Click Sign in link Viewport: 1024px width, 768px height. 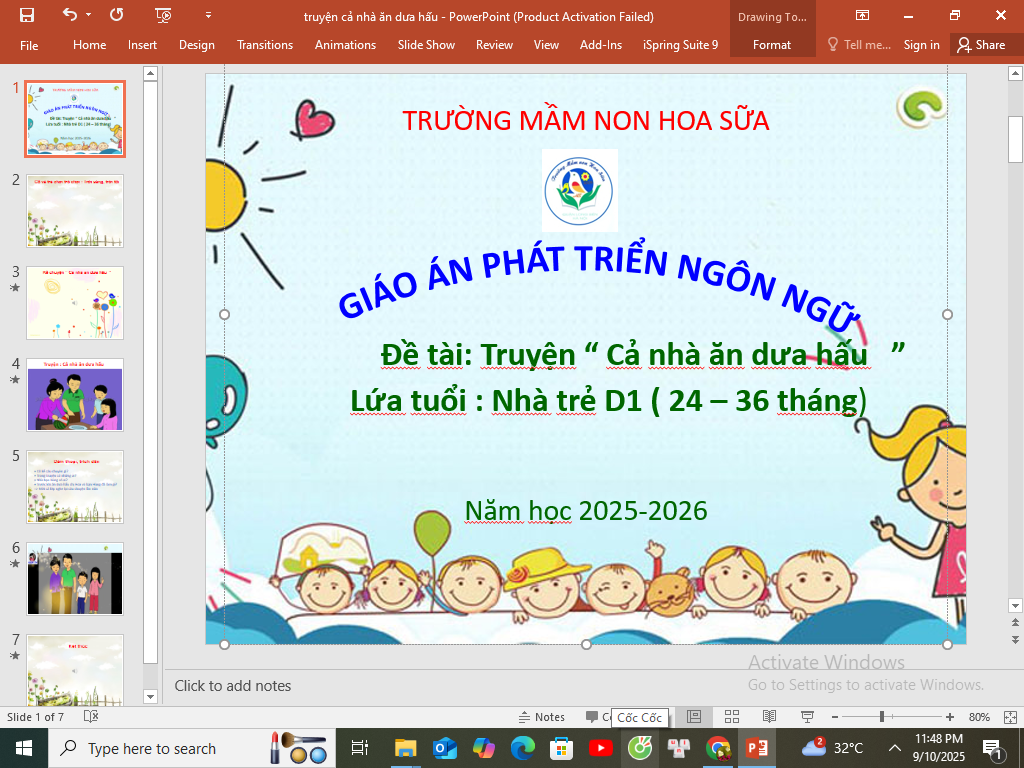tap(921, 45)
